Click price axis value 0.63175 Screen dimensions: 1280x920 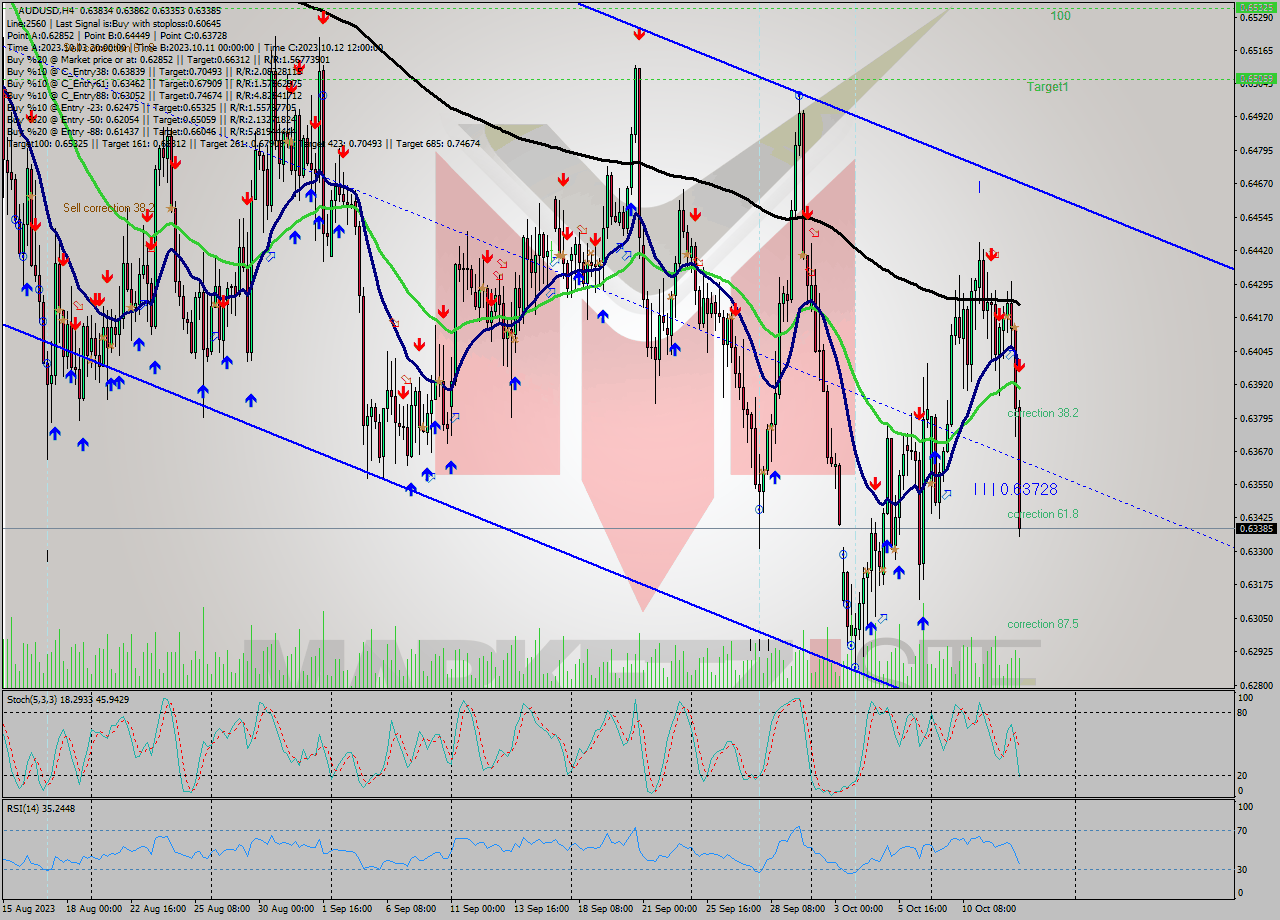1256,585
